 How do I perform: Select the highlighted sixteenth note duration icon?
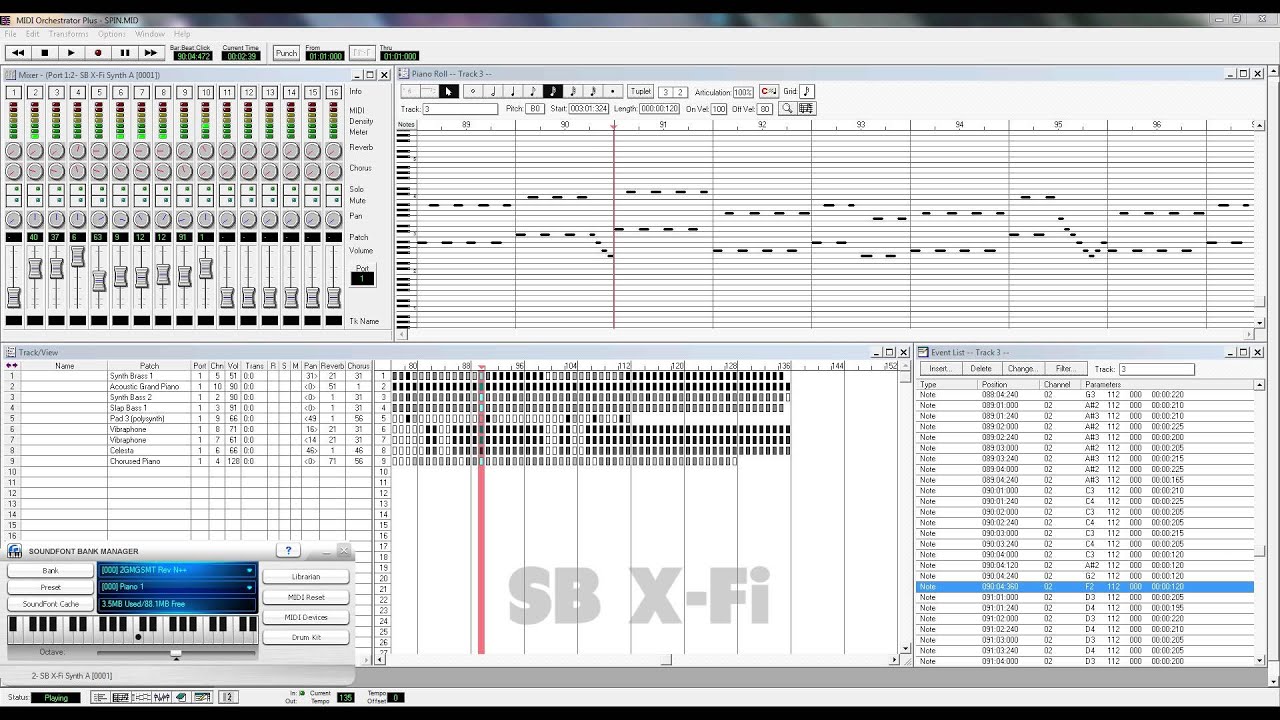[x=553, y=92]
